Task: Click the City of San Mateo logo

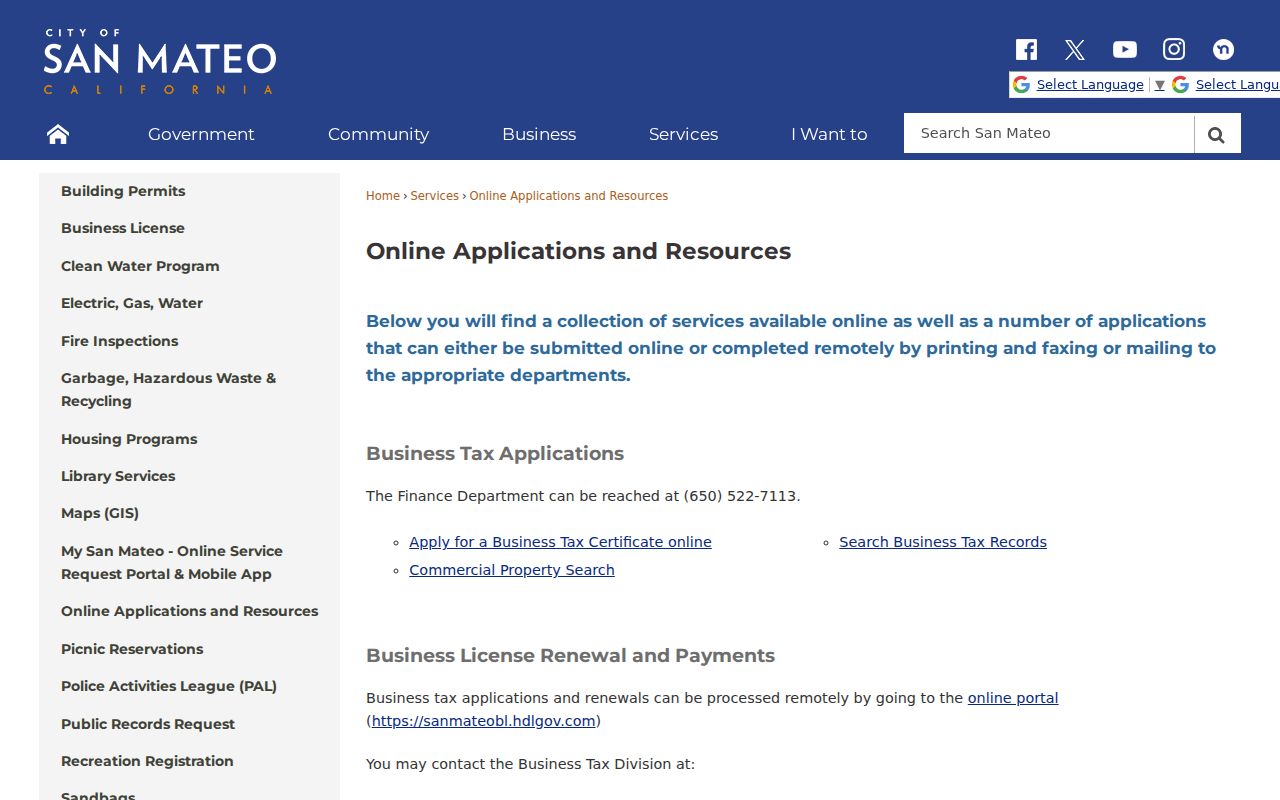Action: tap(160, 61)
